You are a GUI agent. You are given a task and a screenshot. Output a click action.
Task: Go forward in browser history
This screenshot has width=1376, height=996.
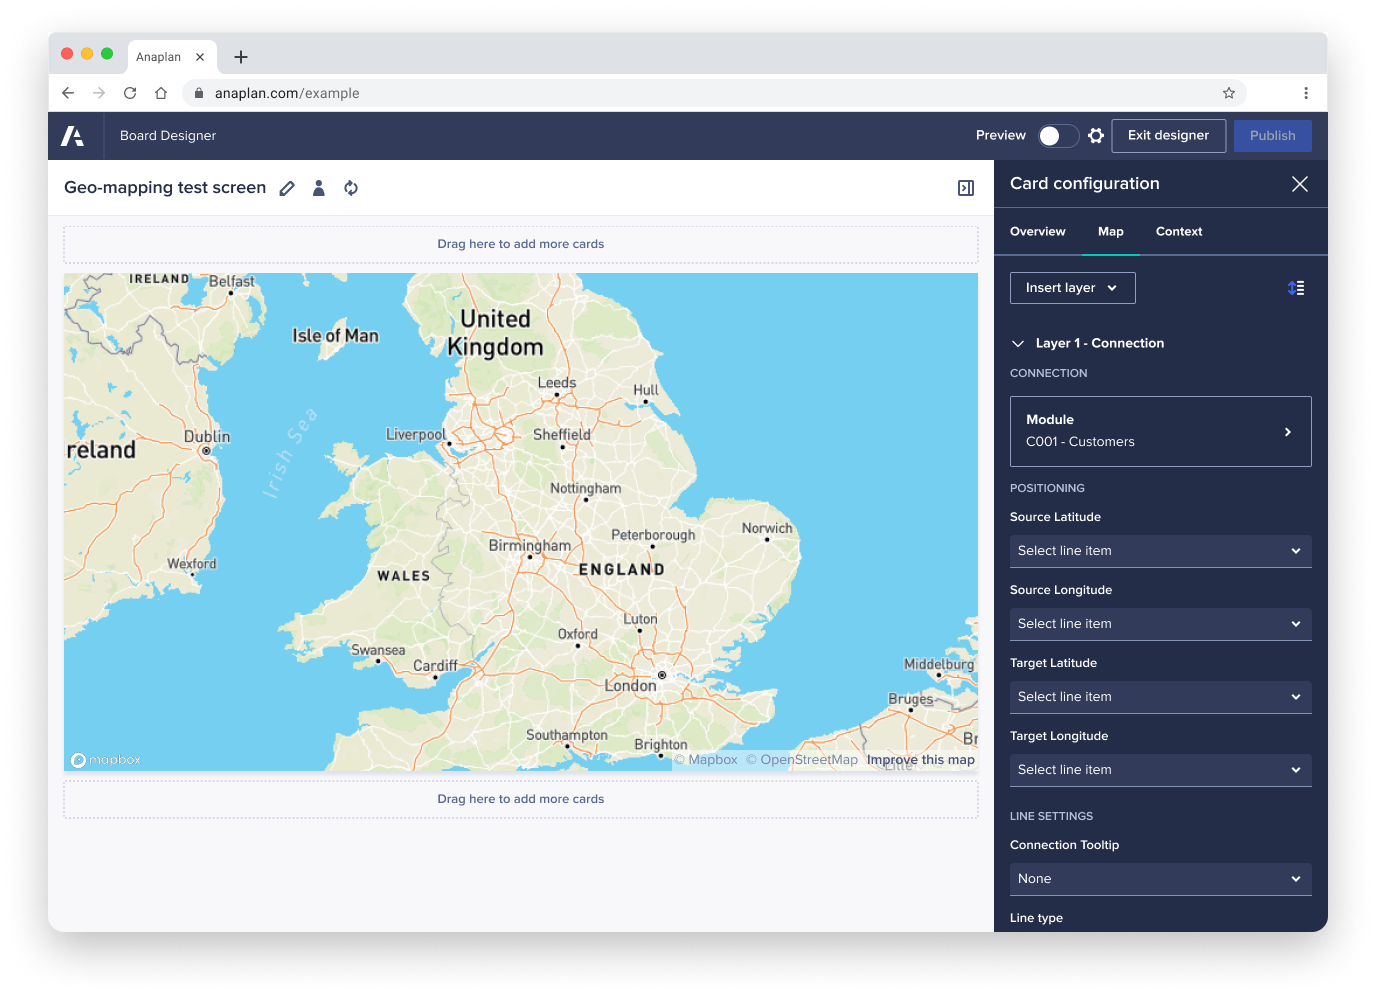coord(99,93)
